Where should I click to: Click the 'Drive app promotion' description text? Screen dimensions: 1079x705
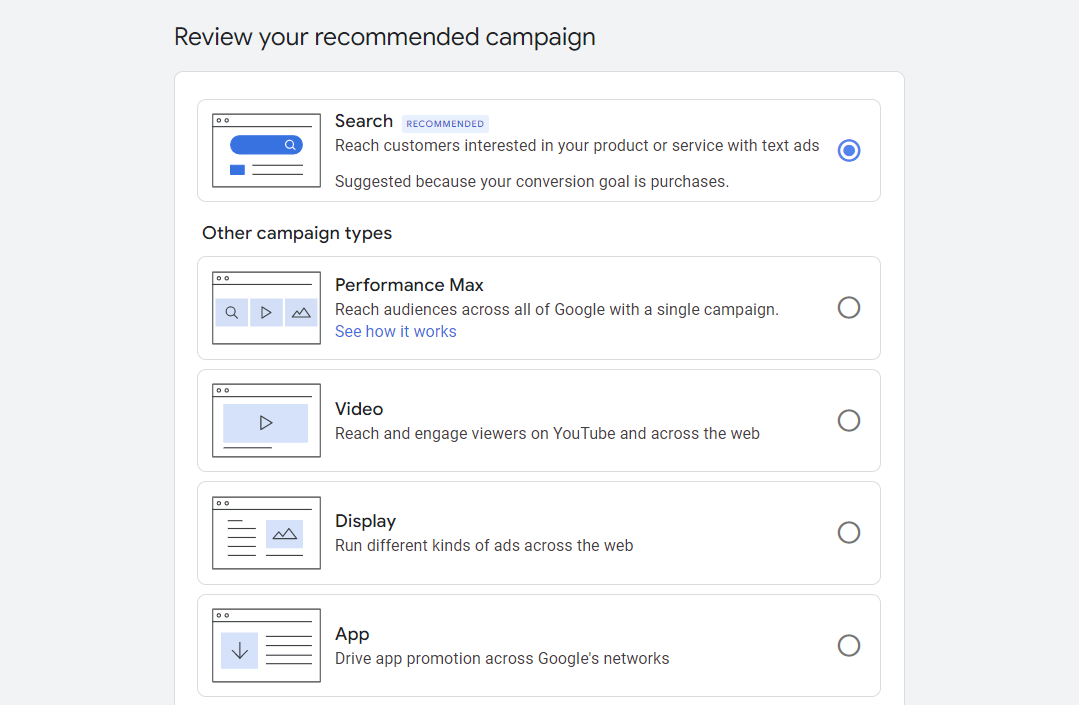click(x=502, y=659)
